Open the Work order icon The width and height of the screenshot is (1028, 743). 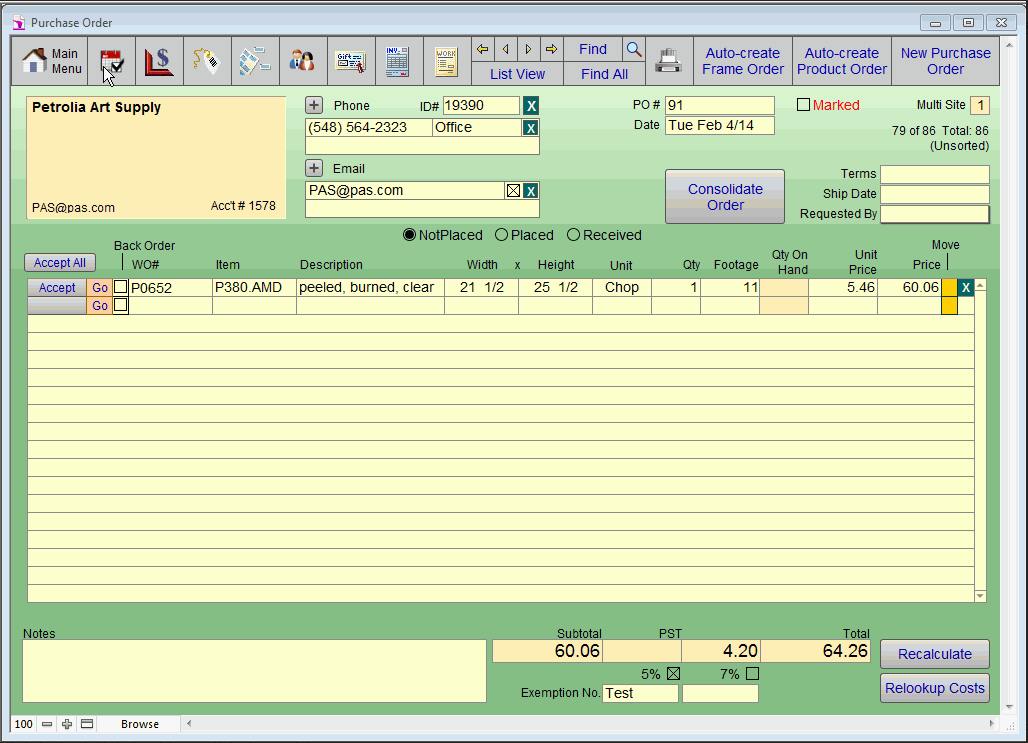(x=445, y=60)
